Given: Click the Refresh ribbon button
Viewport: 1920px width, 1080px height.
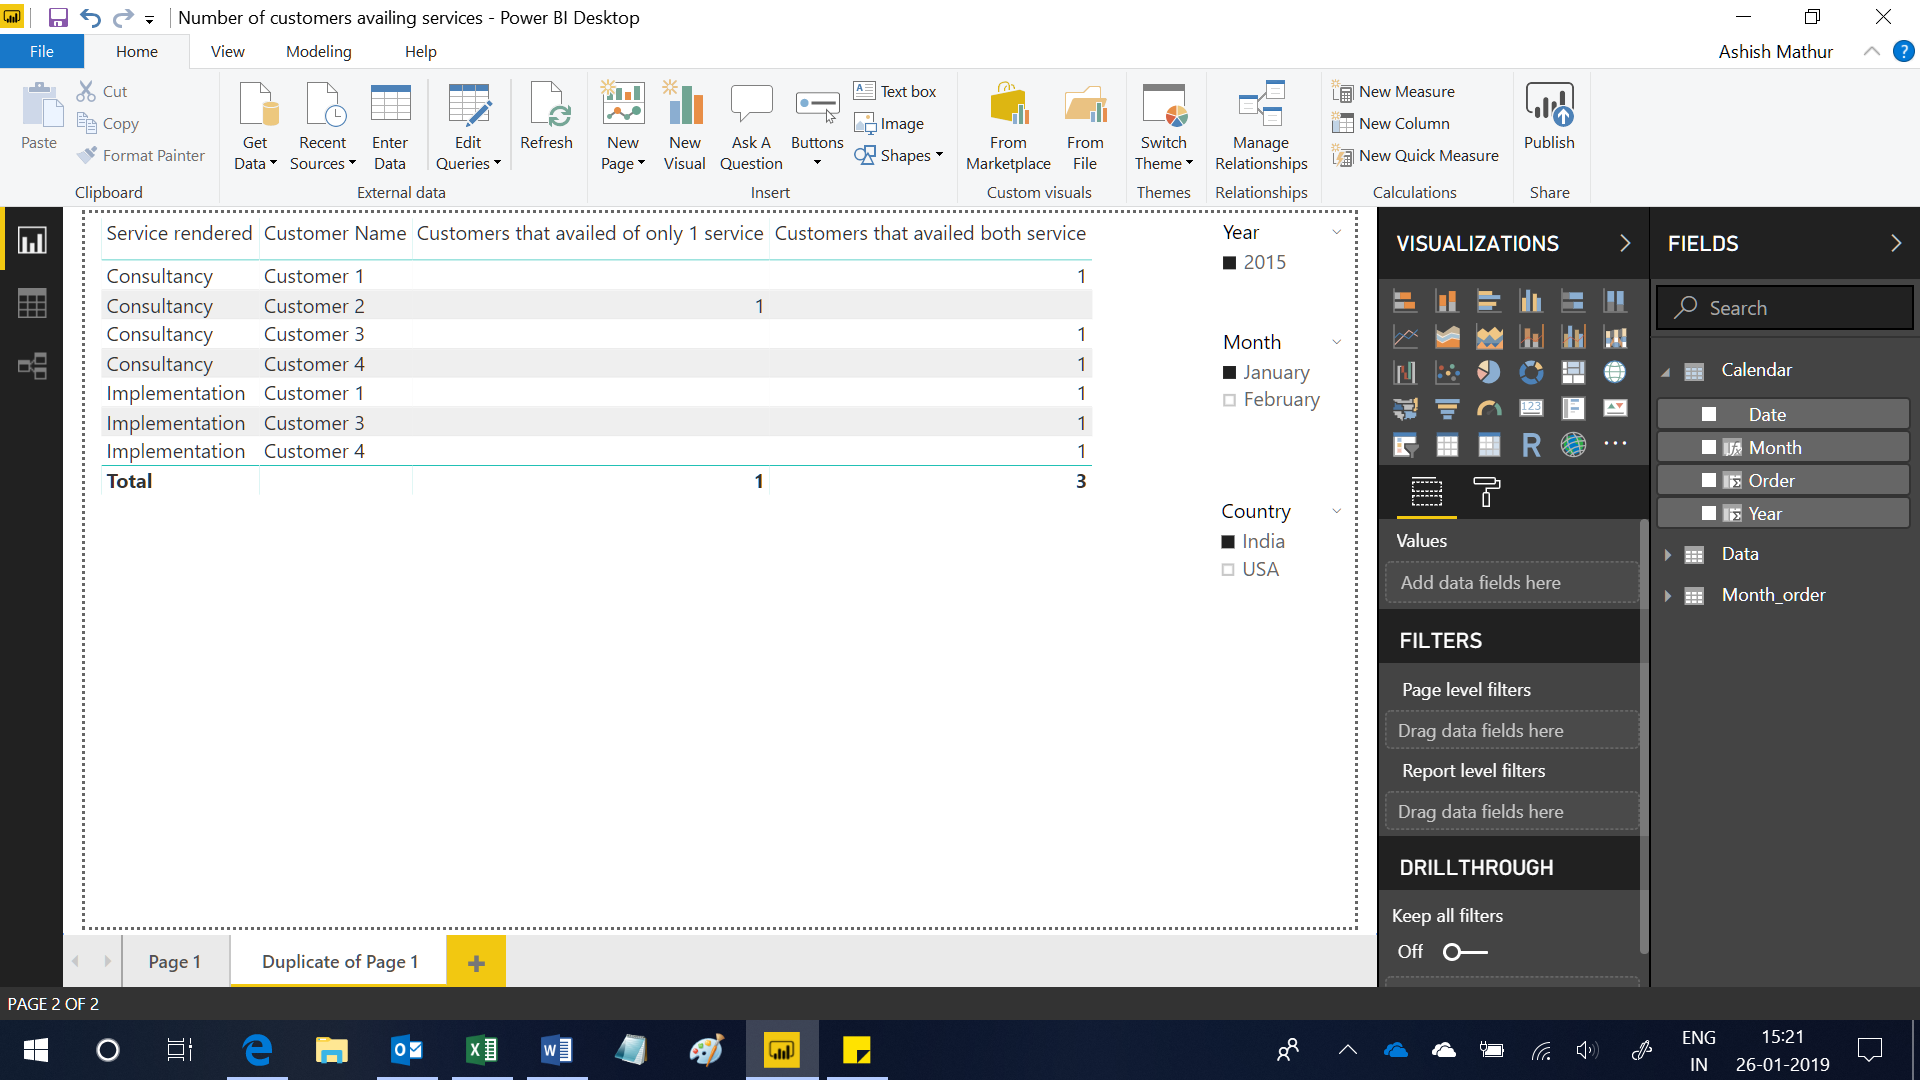Looking at the screenshot, I should pyautogui.click(x=546, y=117).
